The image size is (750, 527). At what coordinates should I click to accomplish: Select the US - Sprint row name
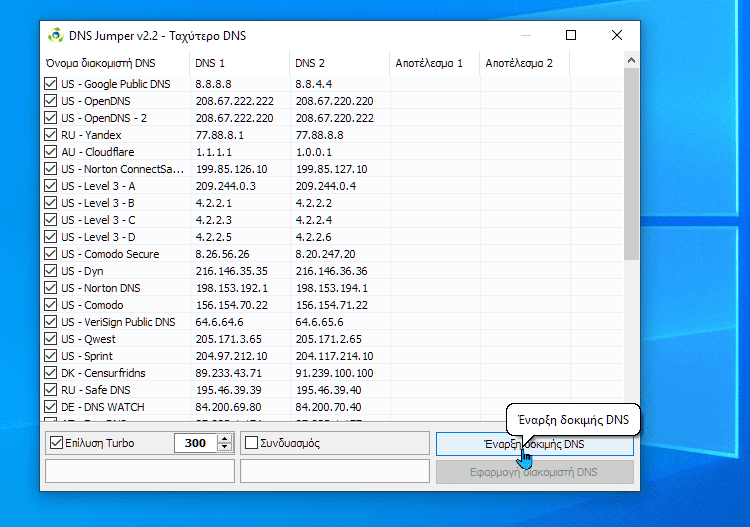pos(87,356)
